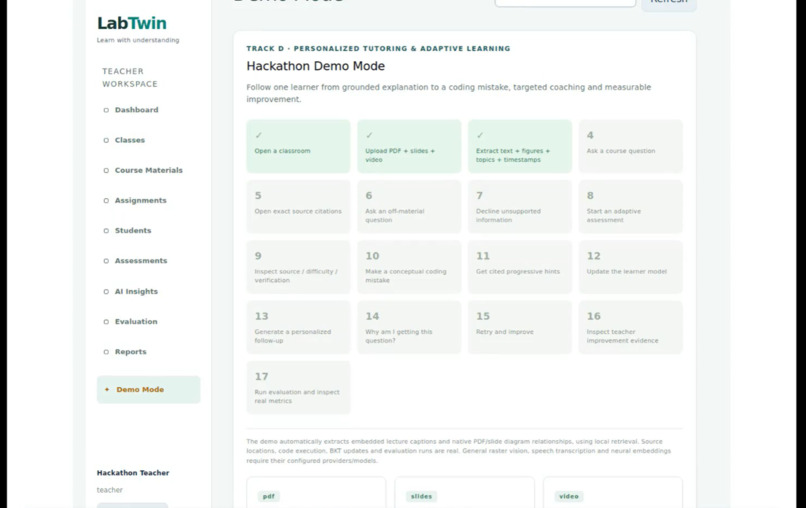Click checkmark on Extract text card
806x508 pixels.
click(480, 135)
